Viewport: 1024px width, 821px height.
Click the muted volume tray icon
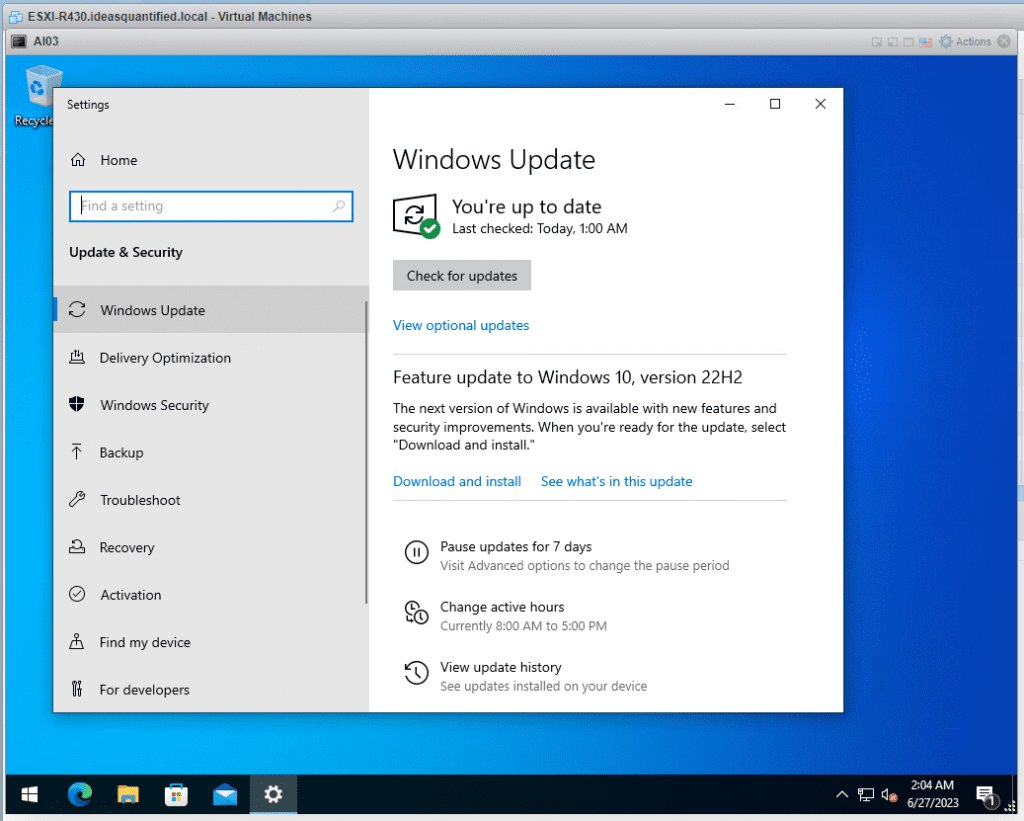point(889,795)
